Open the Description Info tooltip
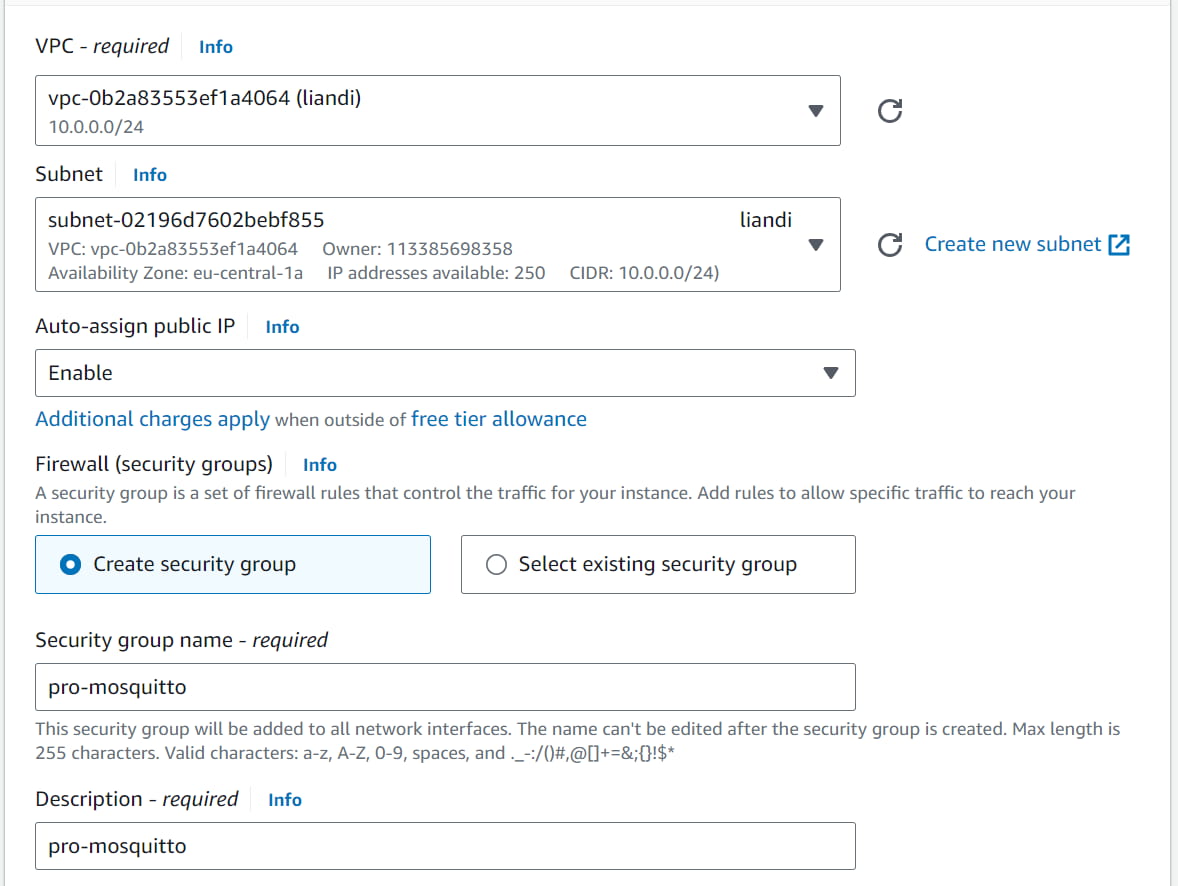 coord(284,799)
